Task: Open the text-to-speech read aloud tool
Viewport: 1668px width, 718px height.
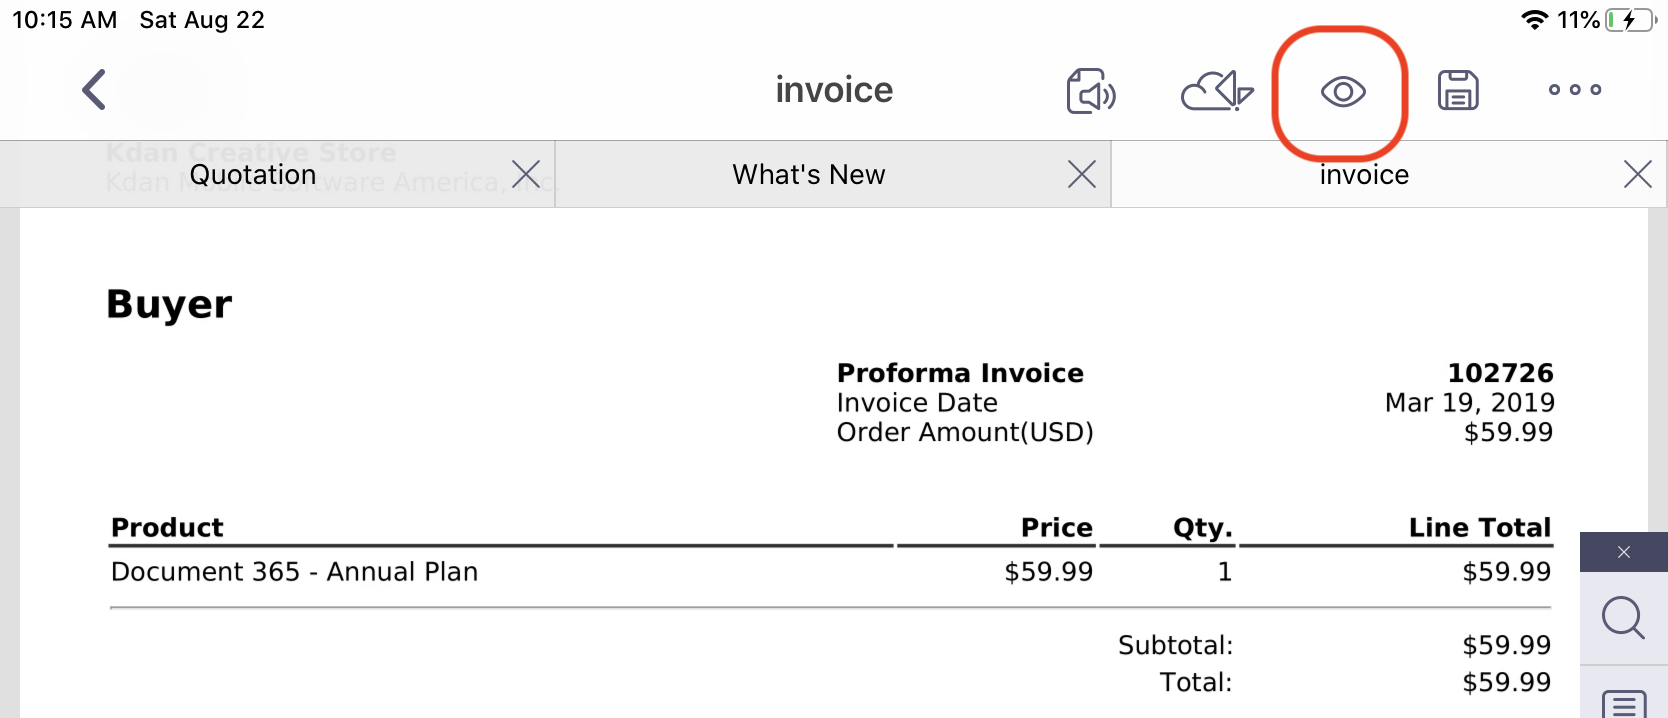Action: pyautogui.click(x=1091, y=91)
